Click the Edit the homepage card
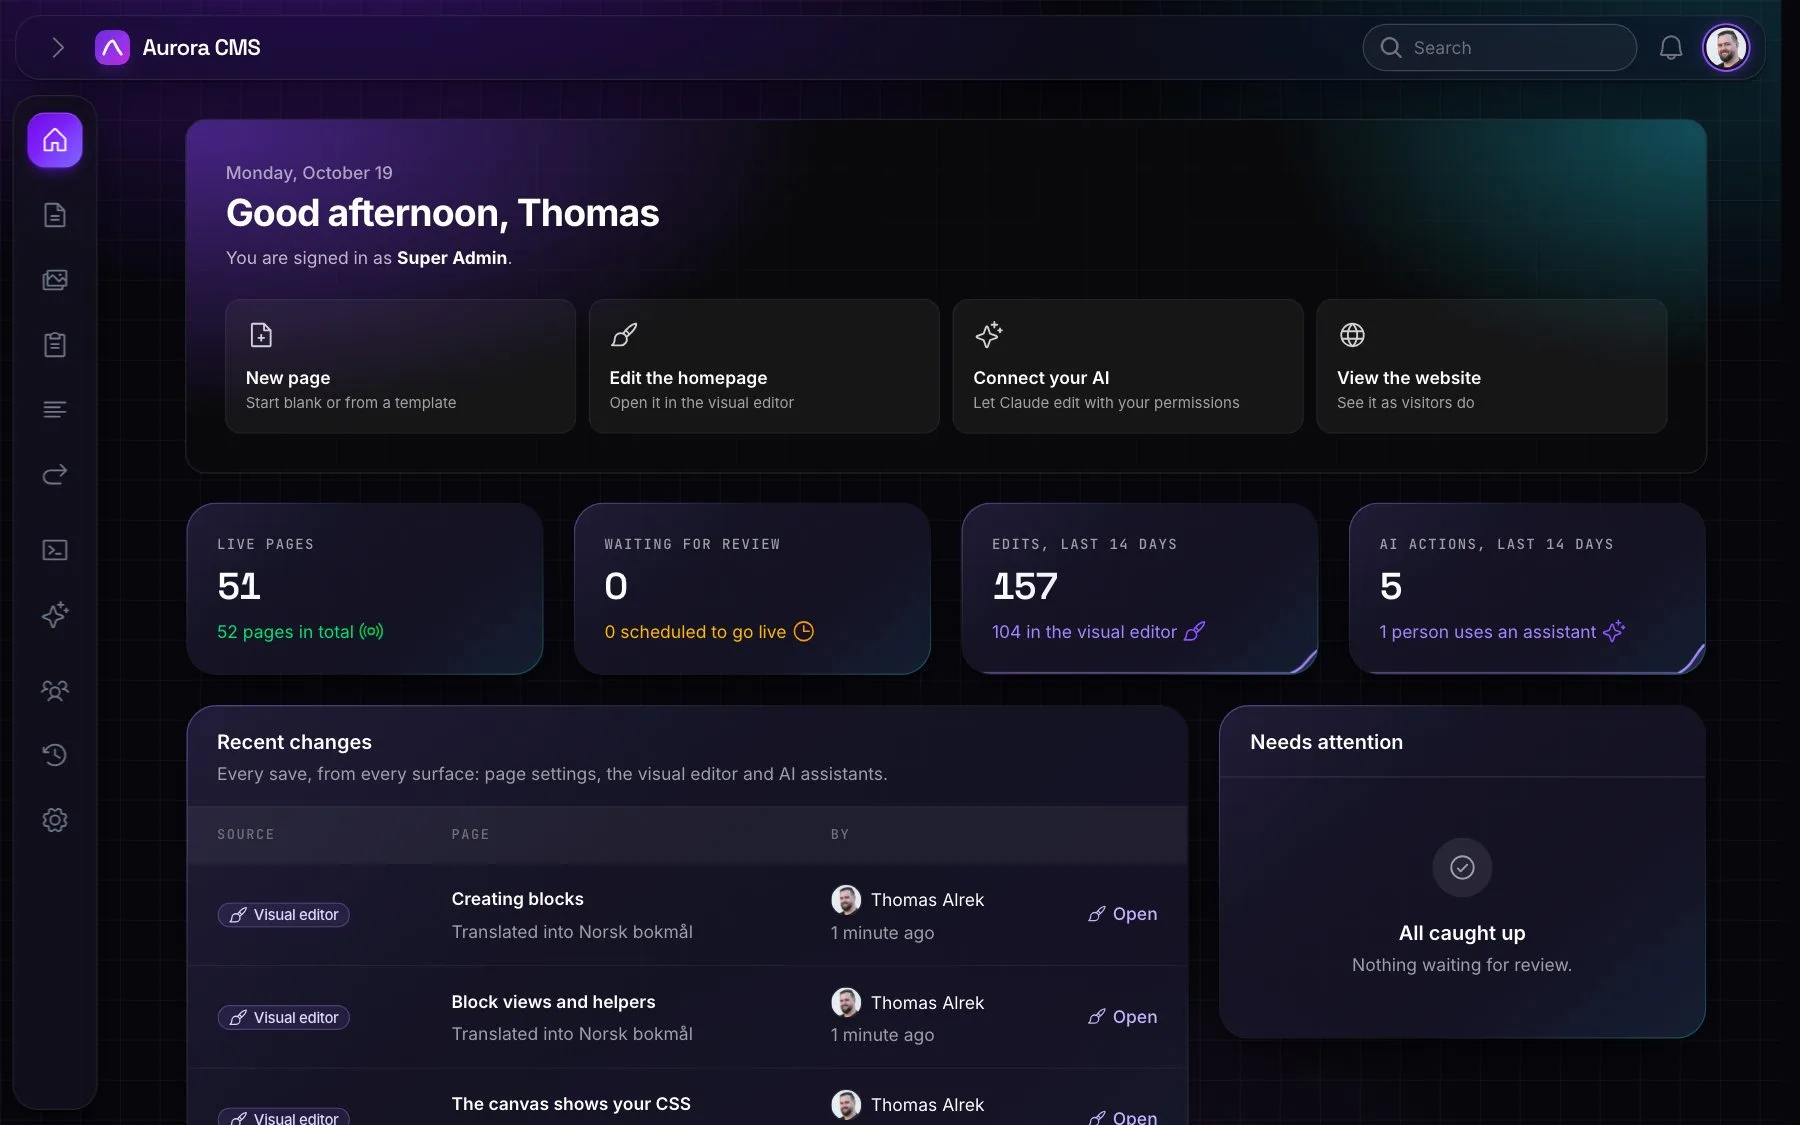The width and height of the screenshot is (1800, 1125). pos(764,366)
